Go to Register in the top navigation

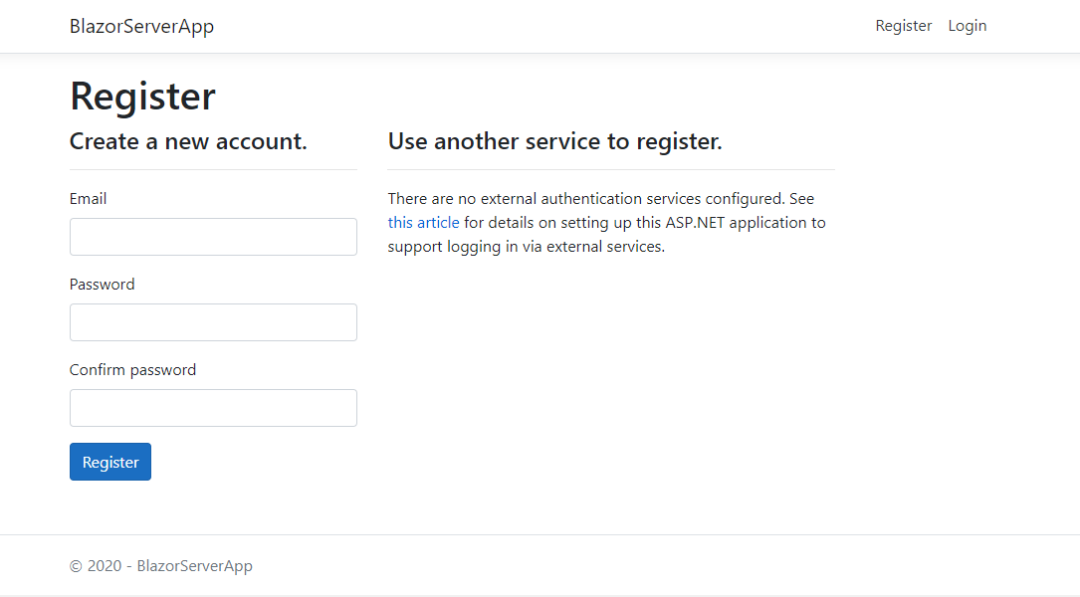[x=903, y=26]
